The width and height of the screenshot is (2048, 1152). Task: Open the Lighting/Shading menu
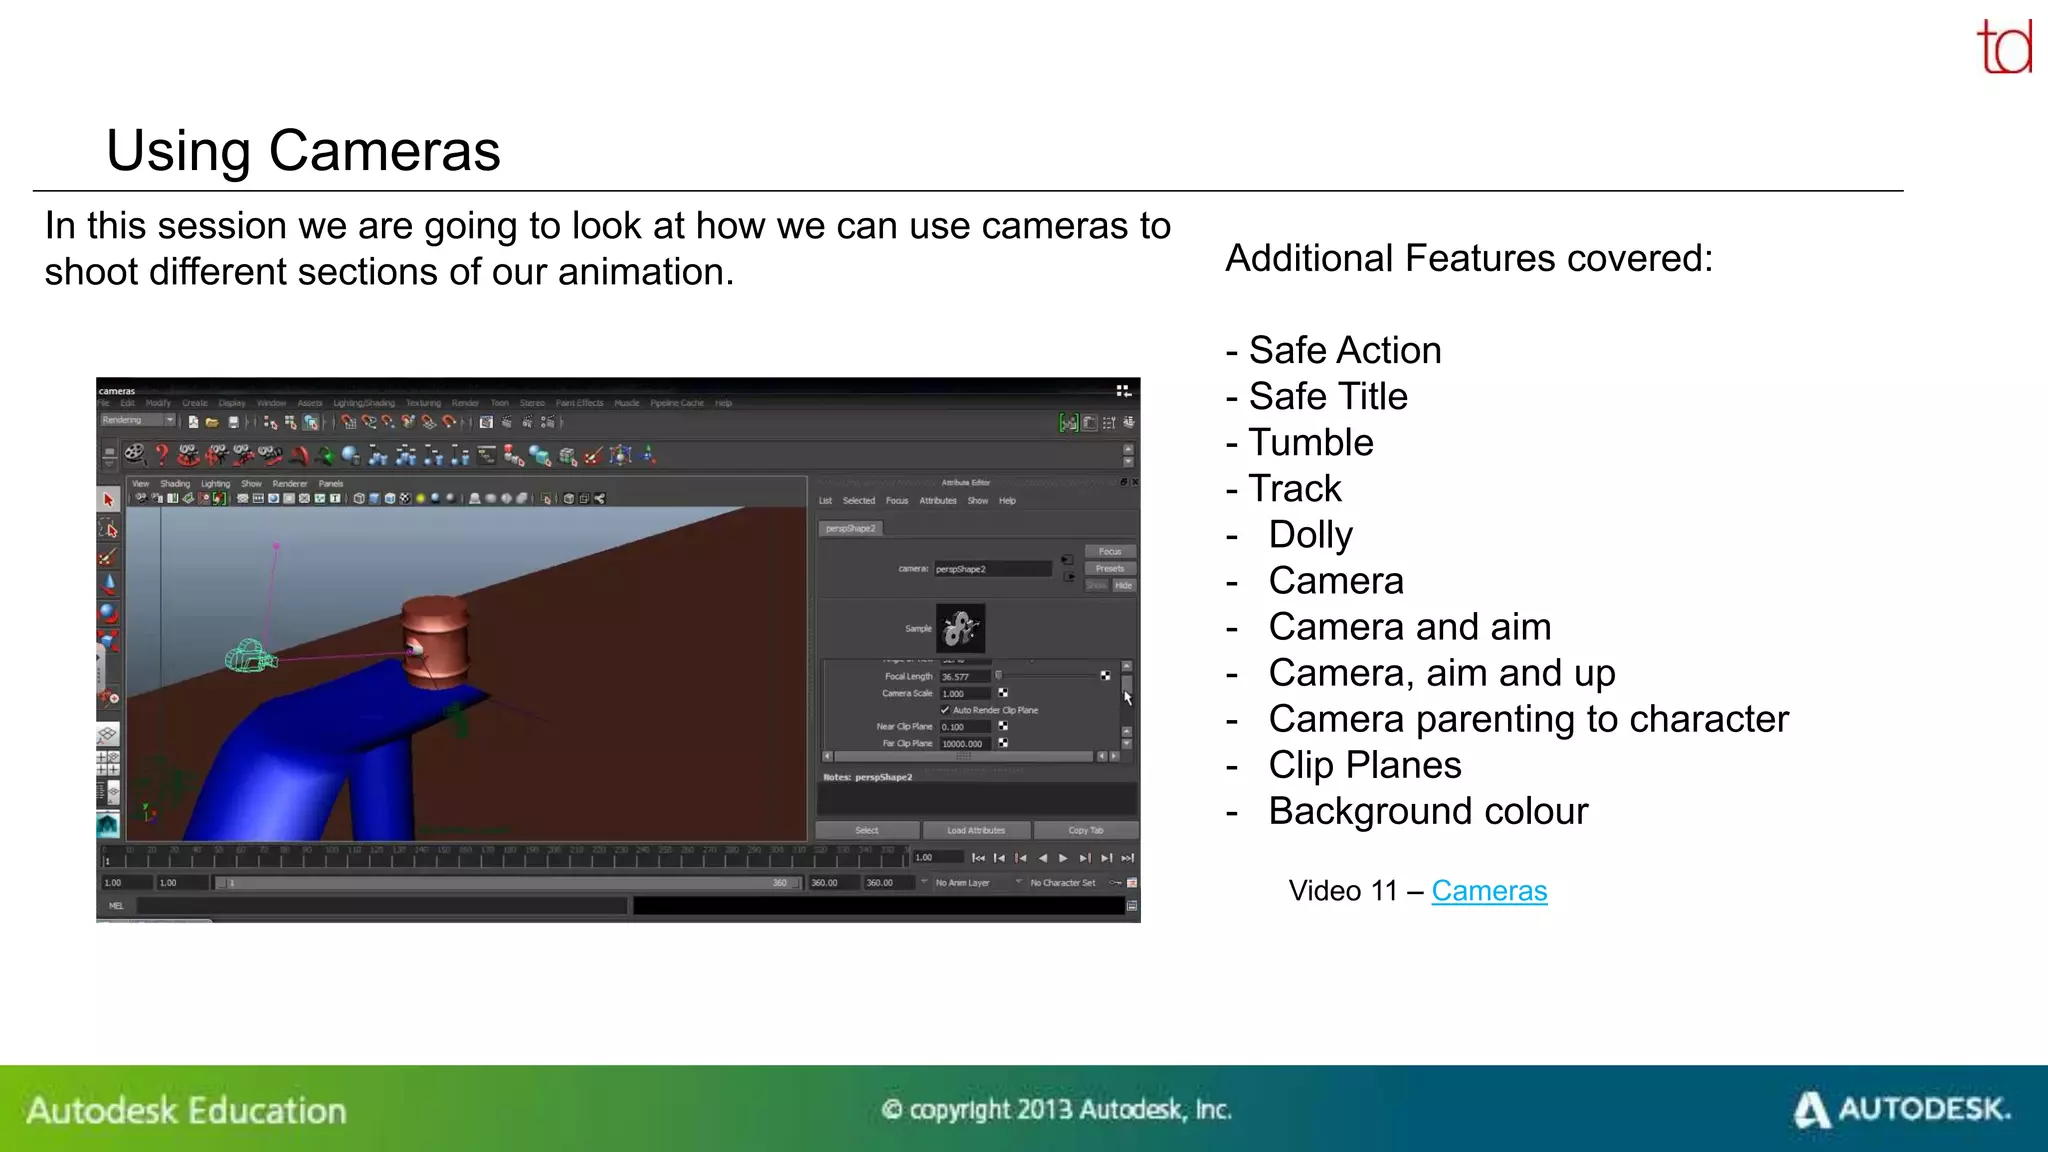[364, 403]
